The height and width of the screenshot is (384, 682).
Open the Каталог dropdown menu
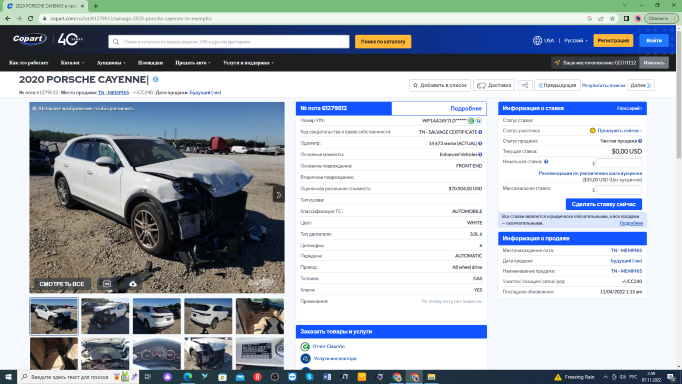click(72, 63)
